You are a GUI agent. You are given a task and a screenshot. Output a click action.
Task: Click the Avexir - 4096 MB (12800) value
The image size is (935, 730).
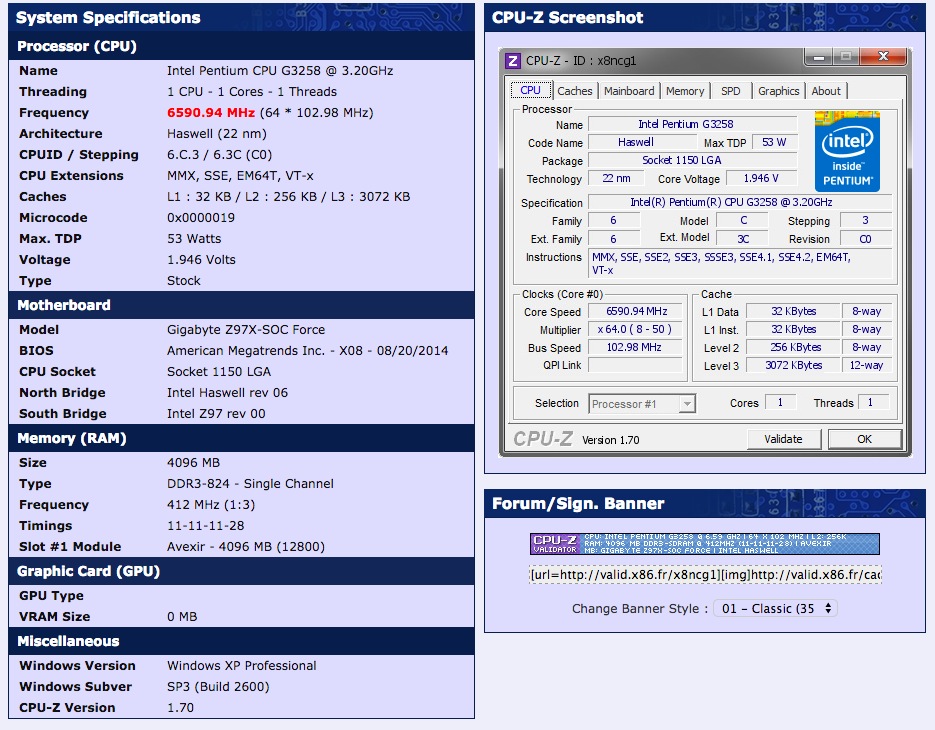(246, 546)
